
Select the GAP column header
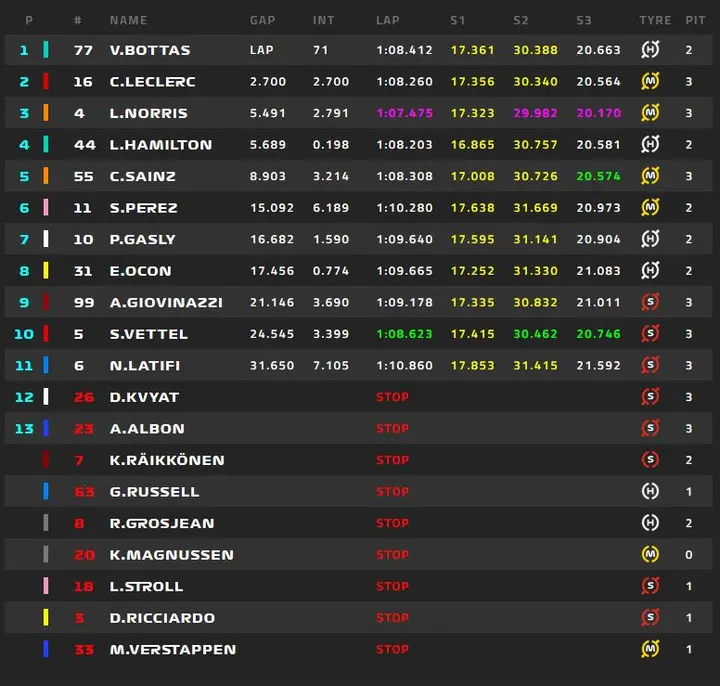tap(262, 20)
